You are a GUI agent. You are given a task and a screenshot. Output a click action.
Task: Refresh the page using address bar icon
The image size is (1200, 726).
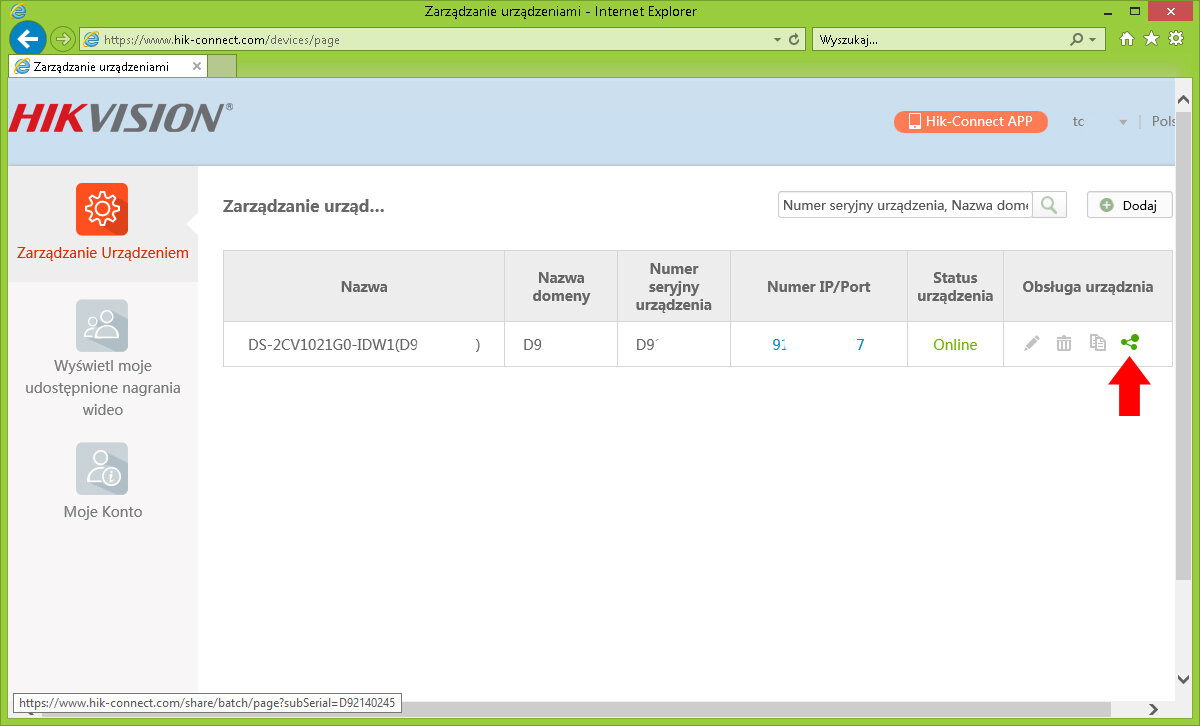pos(795,40)
